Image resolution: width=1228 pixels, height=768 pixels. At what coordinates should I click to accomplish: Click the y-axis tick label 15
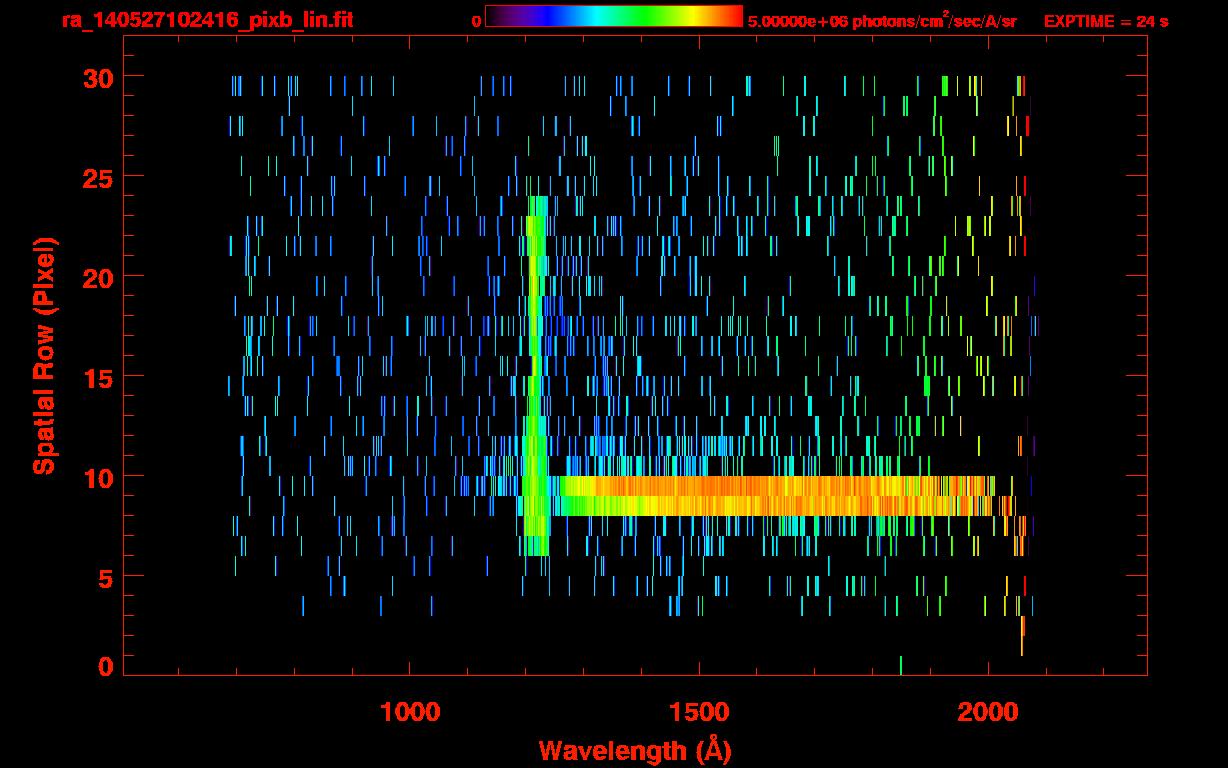[98, 377]
